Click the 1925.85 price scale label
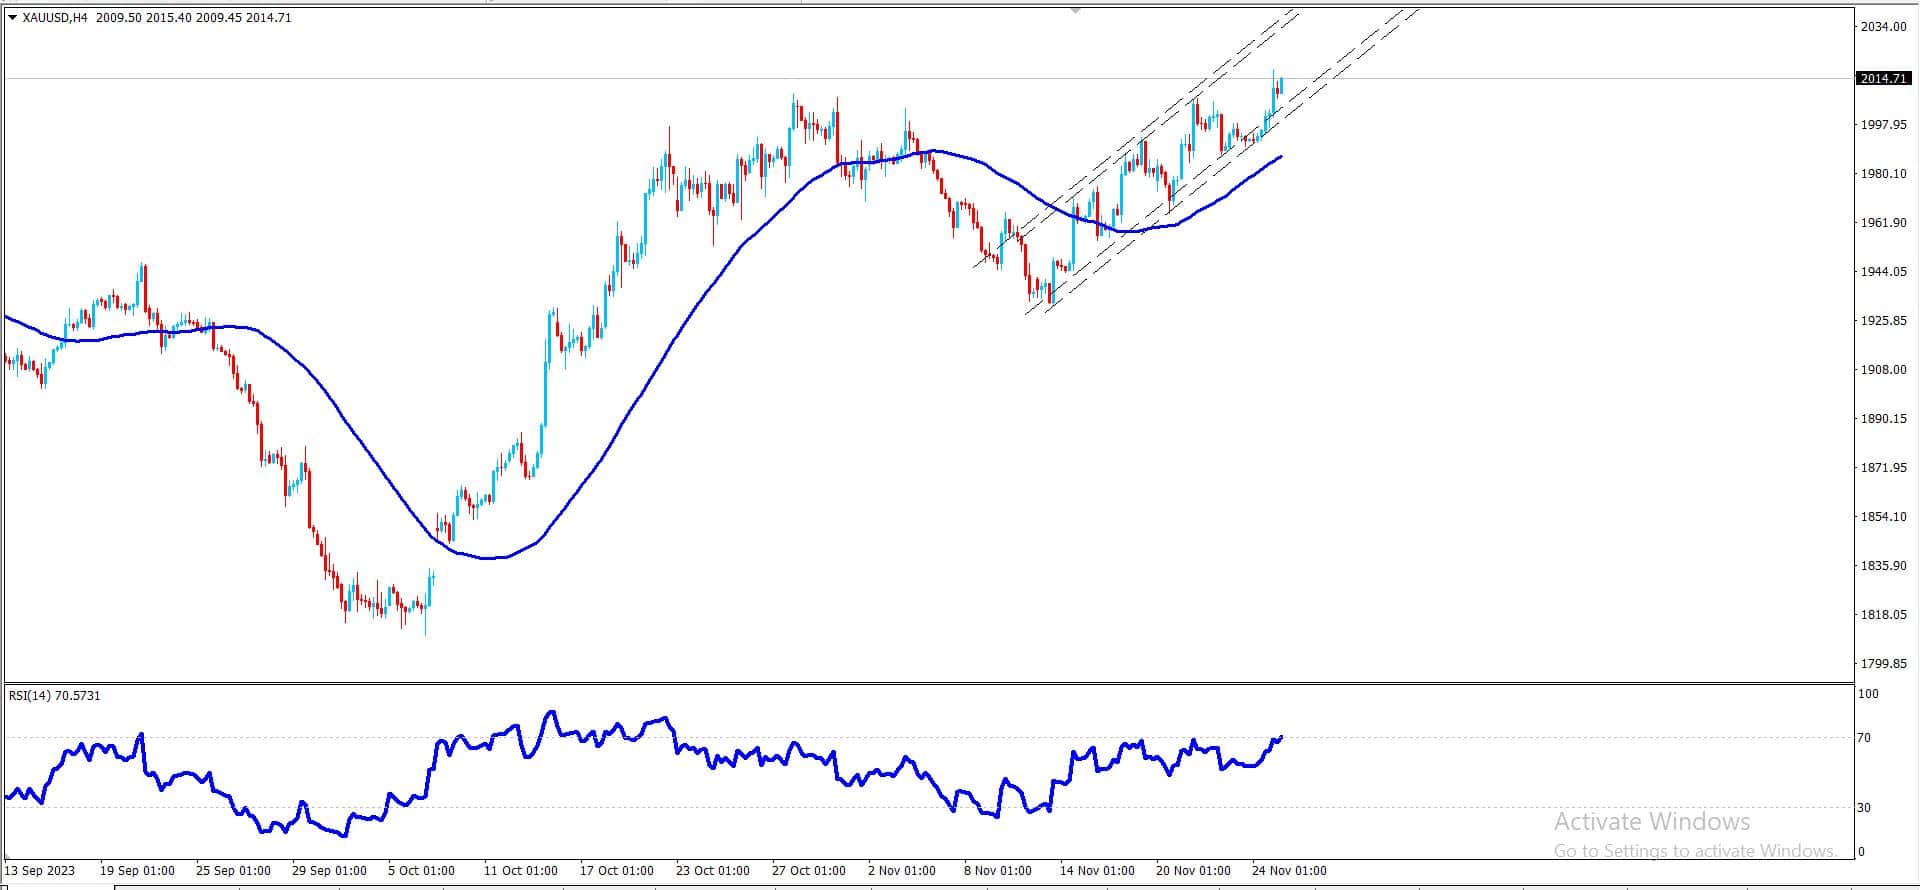Image resolution: width=1920 pixels, height=890 pixels. [x=1883, y=321]
